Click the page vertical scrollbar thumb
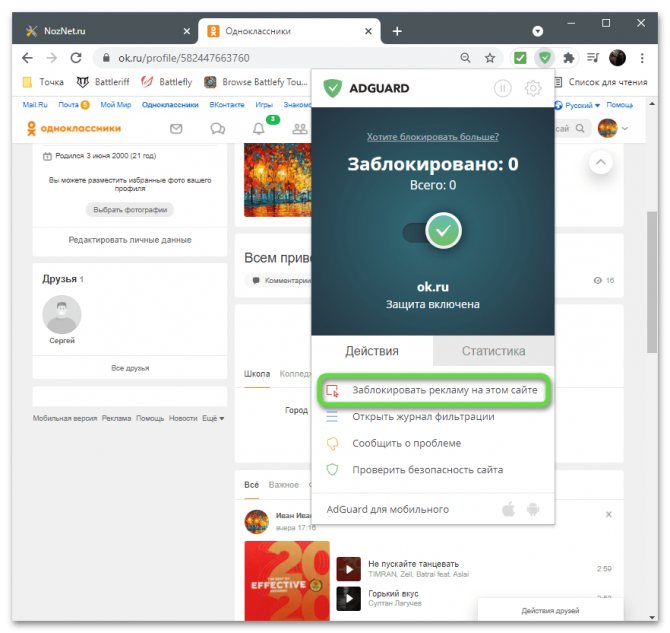670x633 pixels. click(652, 282)
